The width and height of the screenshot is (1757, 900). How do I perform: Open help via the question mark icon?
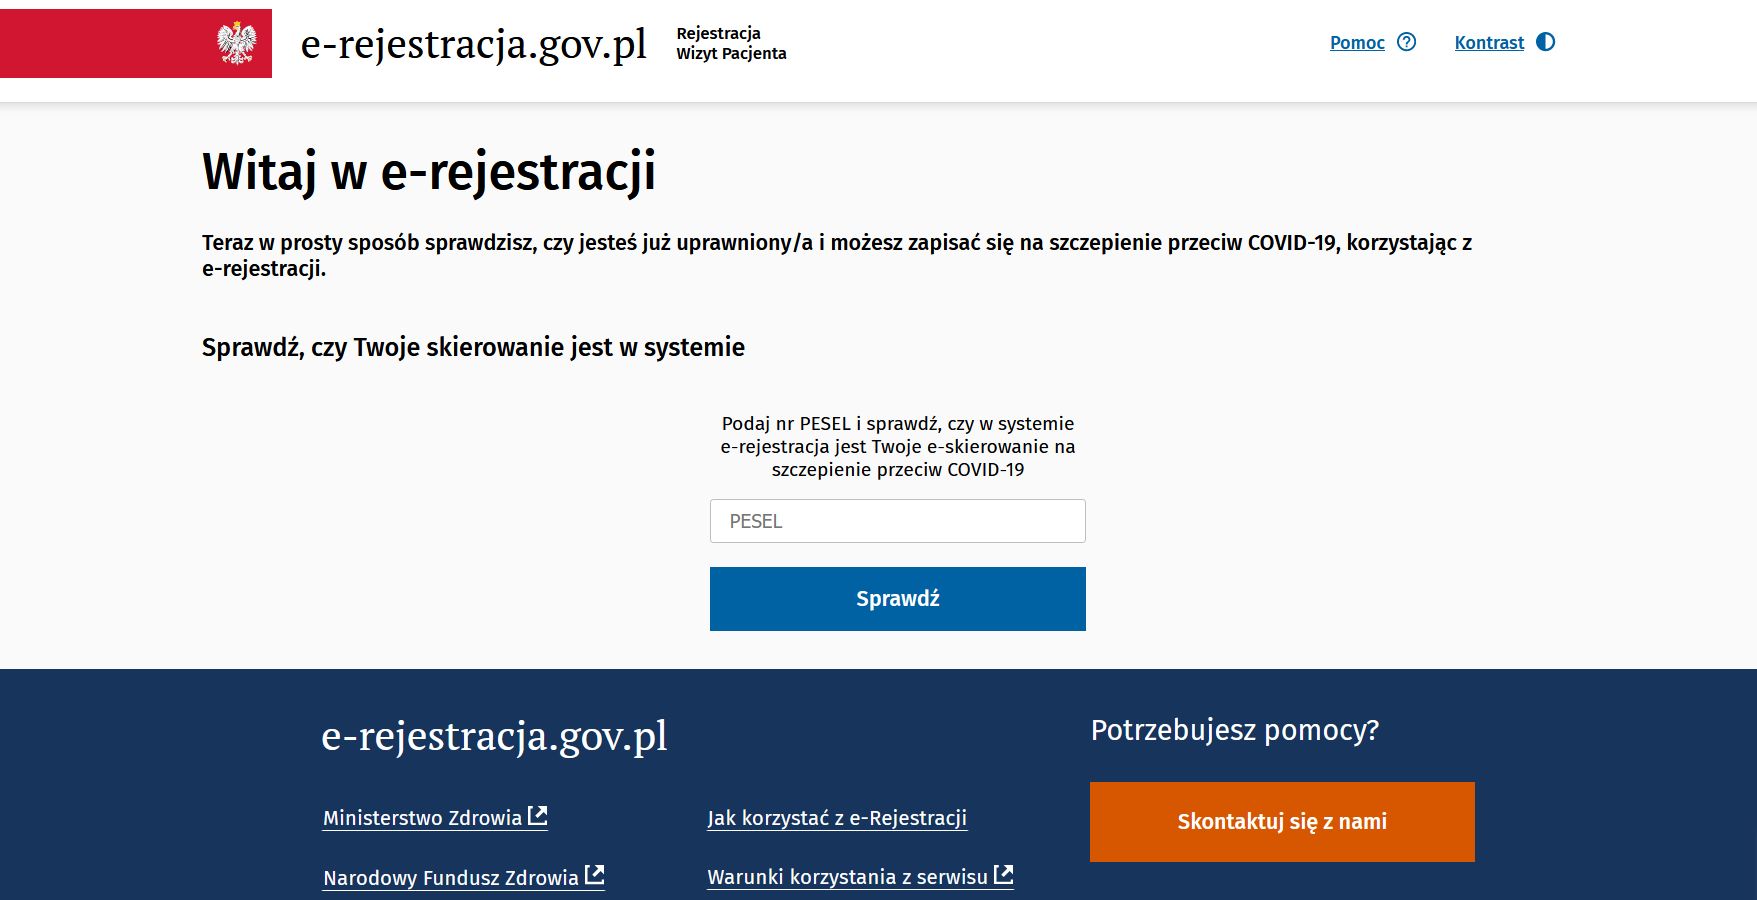[1406, 42]
